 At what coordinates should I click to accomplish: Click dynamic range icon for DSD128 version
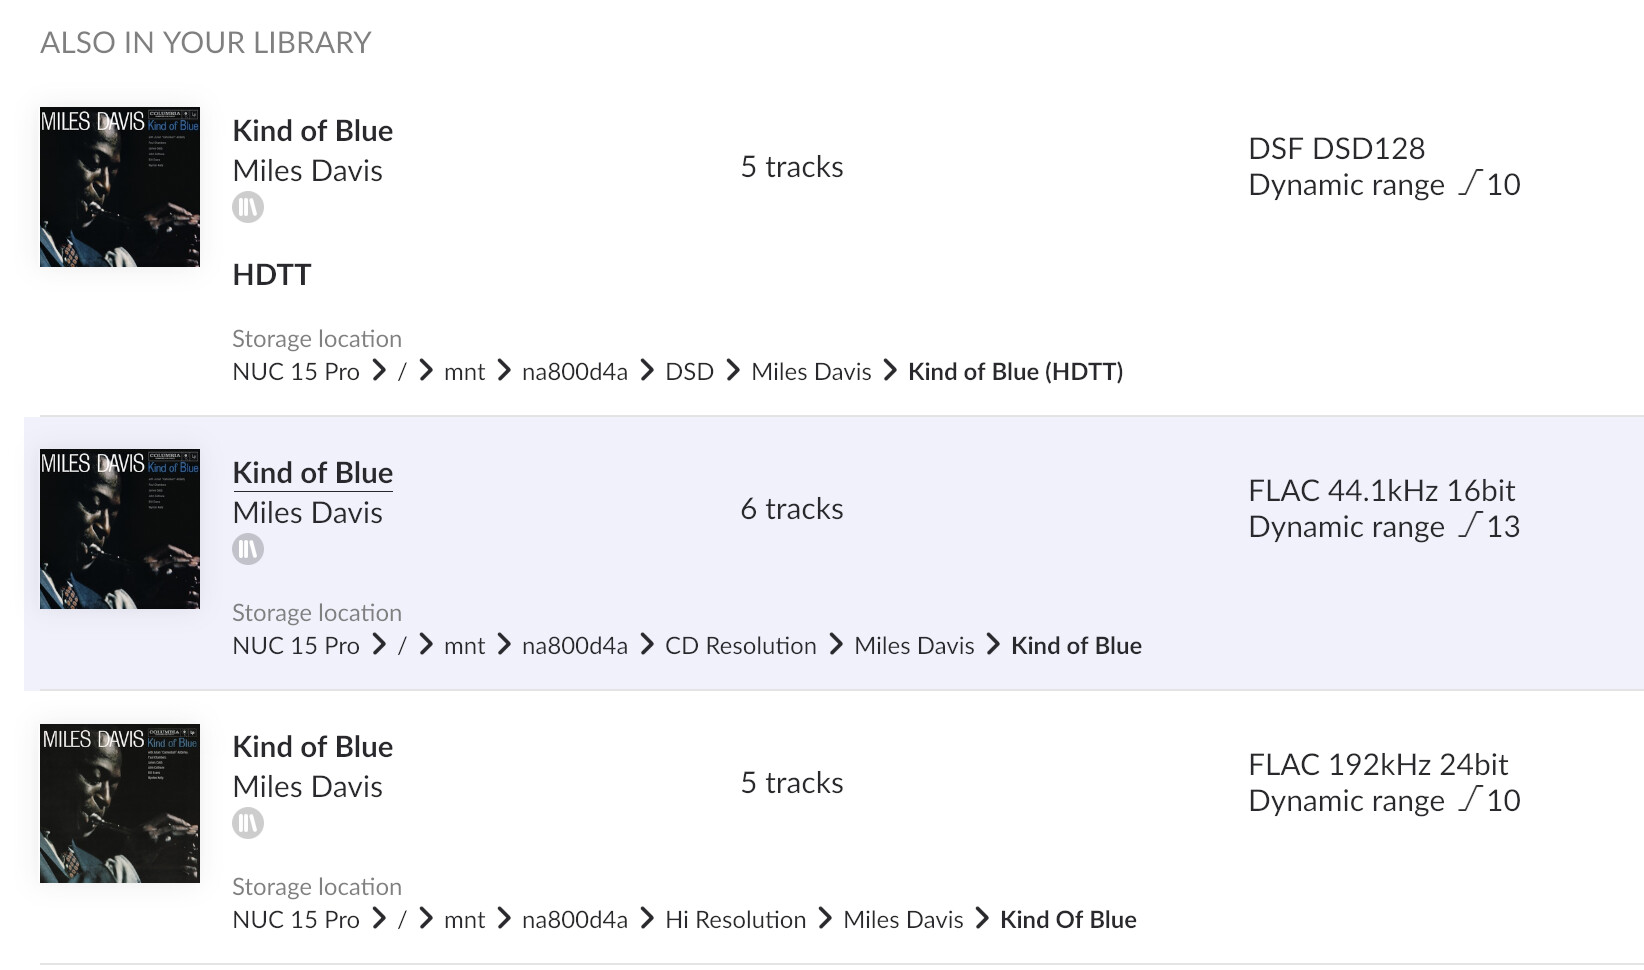1469,183
